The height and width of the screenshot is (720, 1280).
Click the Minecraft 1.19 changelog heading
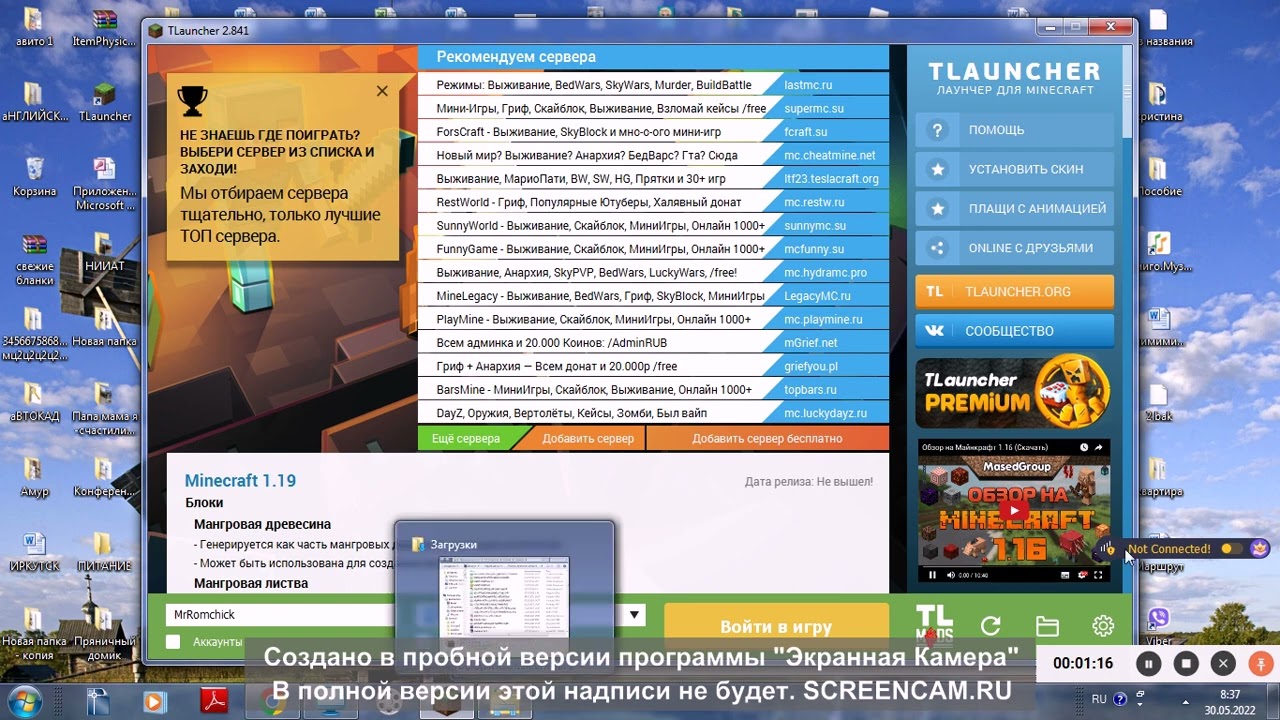pos(240,481)
